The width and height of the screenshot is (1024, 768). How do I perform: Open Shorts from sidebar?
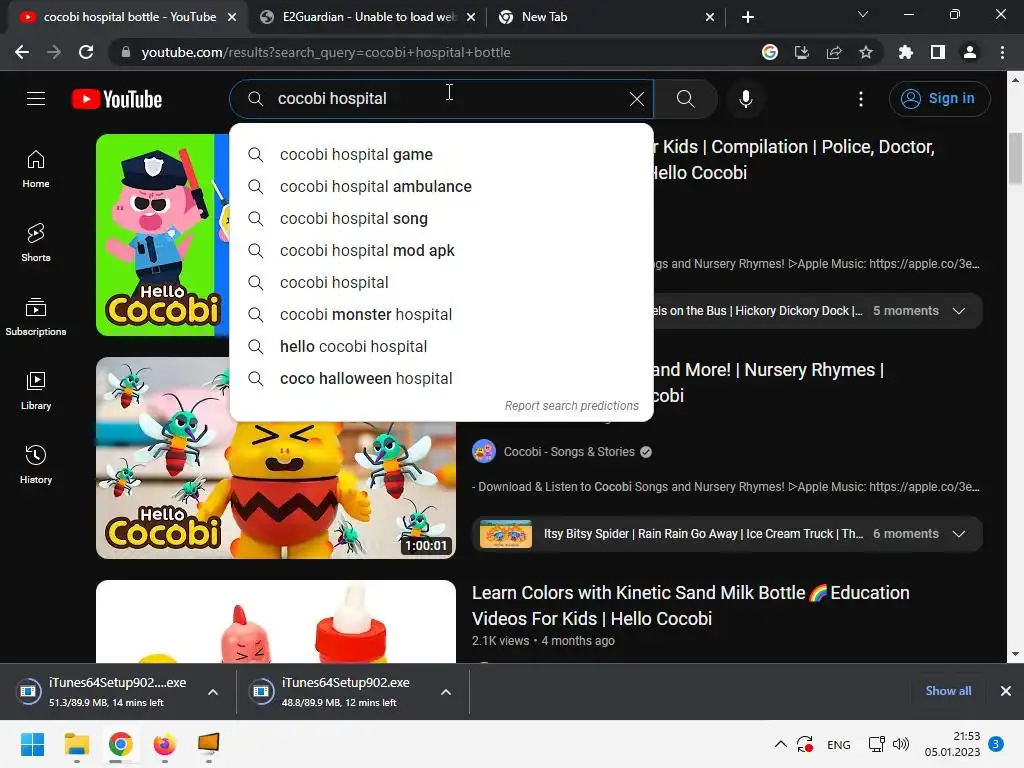click(36, 243)
